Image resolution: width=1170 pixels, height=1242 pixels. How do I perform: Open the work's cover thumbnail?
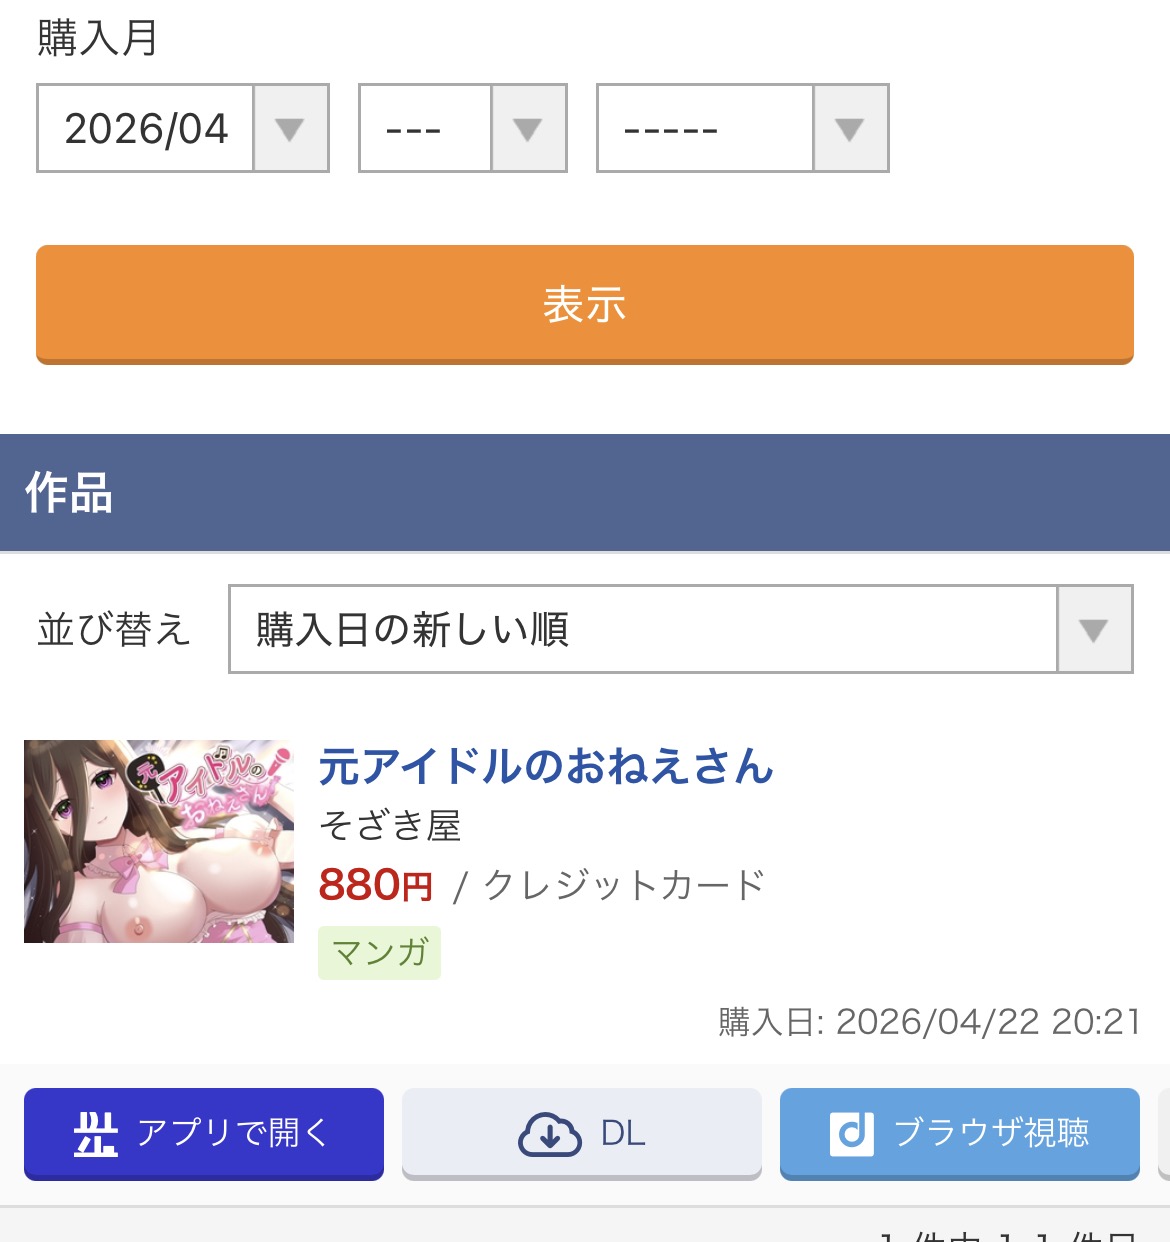159,841
